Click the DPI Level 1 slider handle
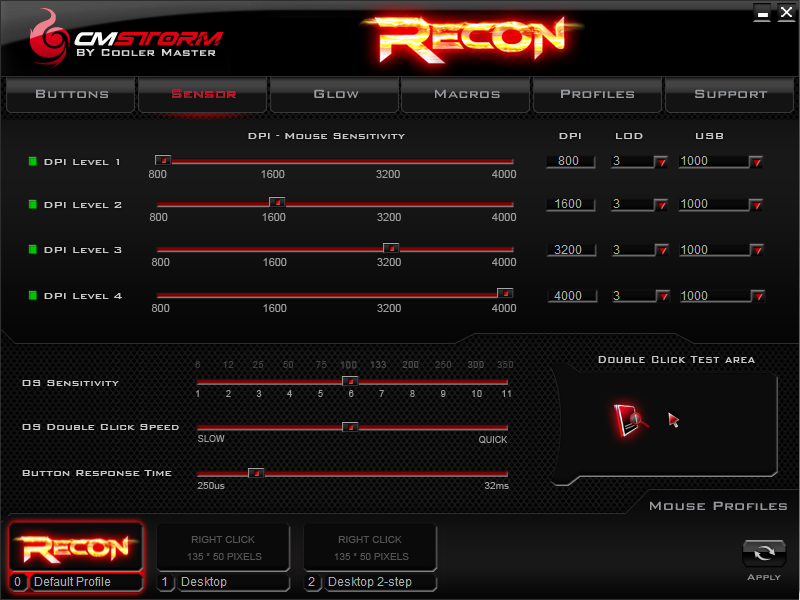 (x=163, y=160)
